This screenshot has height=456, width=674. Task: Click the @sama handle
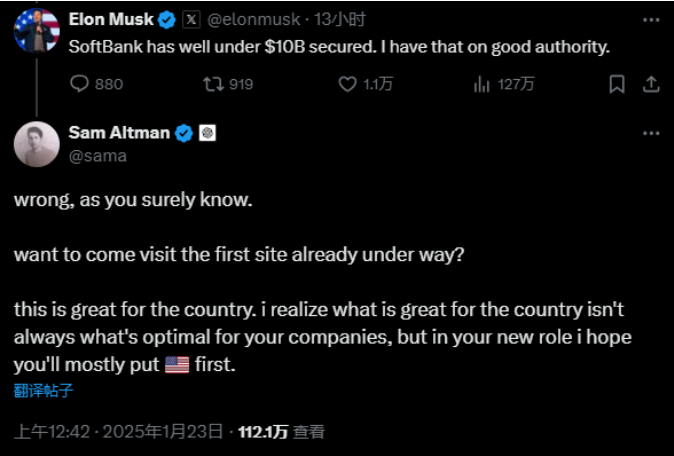point(98,155)
